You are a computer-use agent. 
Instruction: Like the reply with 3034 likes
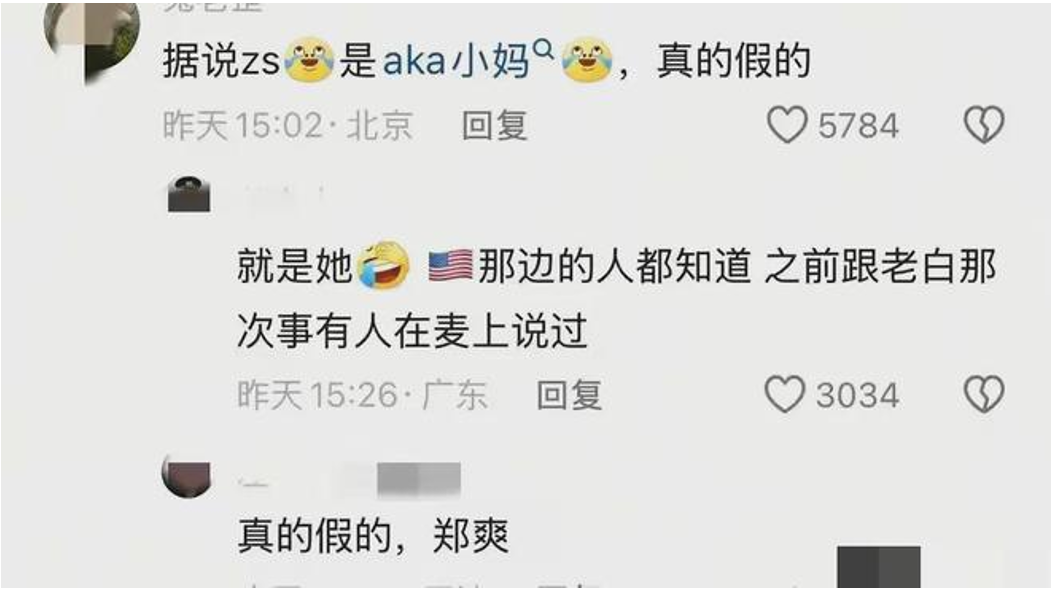785,394
